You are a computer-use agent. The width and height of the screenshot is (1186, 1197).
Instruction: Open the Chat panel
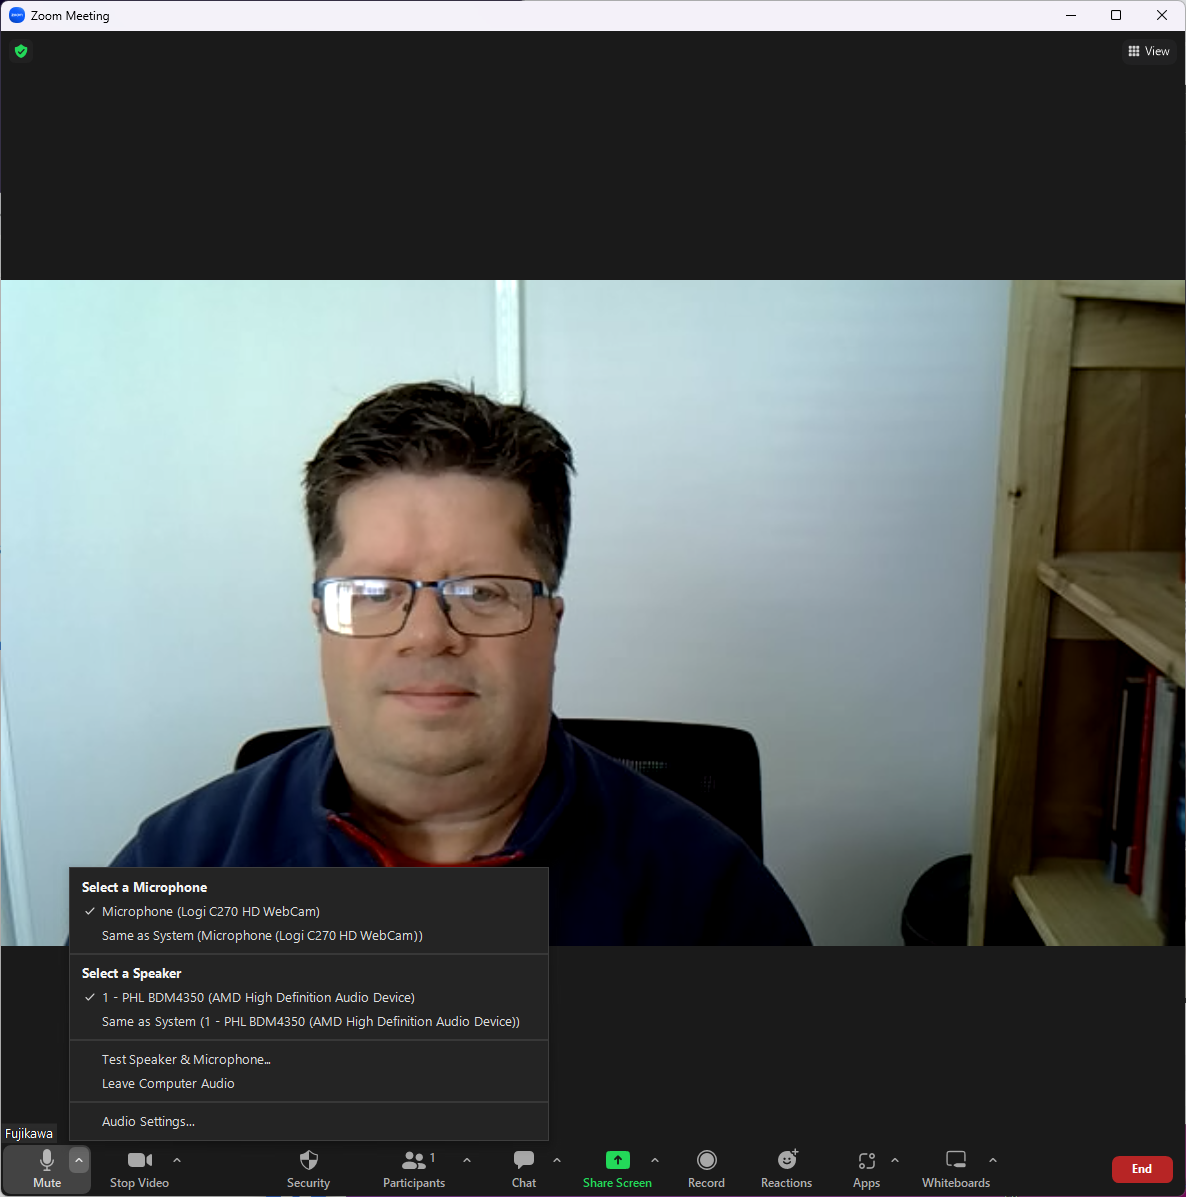(524, 1161)
